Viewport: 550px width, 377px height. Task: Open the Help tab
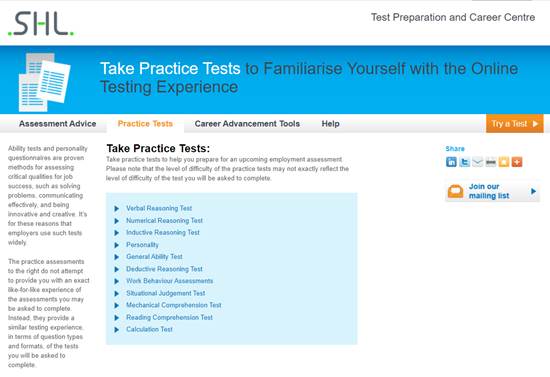[330, 124]
